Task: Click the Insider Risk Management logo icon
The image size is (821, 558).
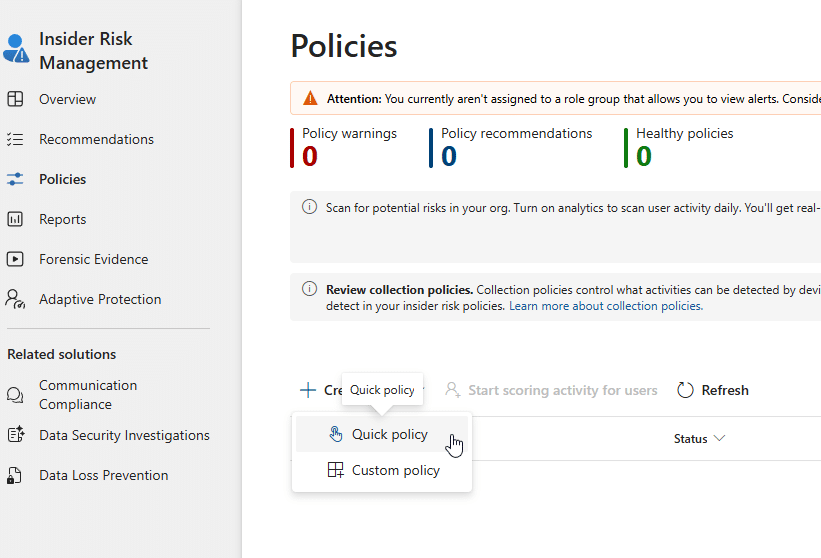Action: [x=16, y=49]
